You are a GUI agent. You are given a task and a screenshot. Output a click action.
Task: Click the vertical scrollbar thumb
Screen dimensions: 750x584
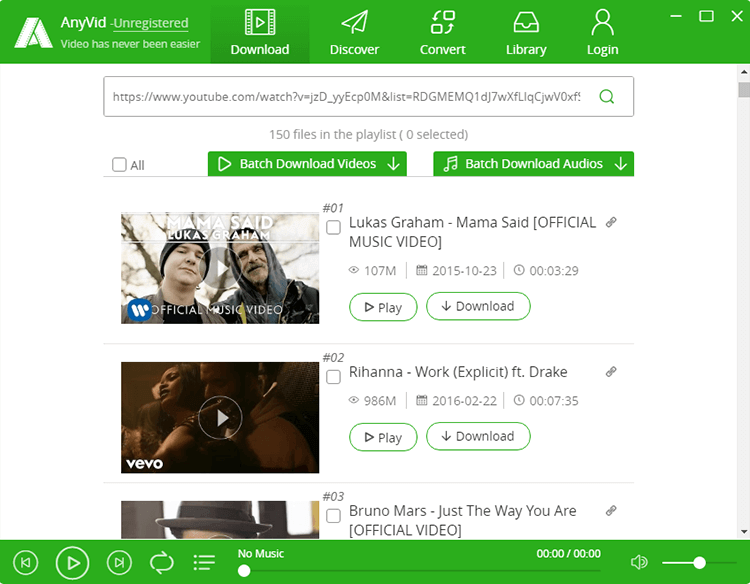[x=744, y=89]
